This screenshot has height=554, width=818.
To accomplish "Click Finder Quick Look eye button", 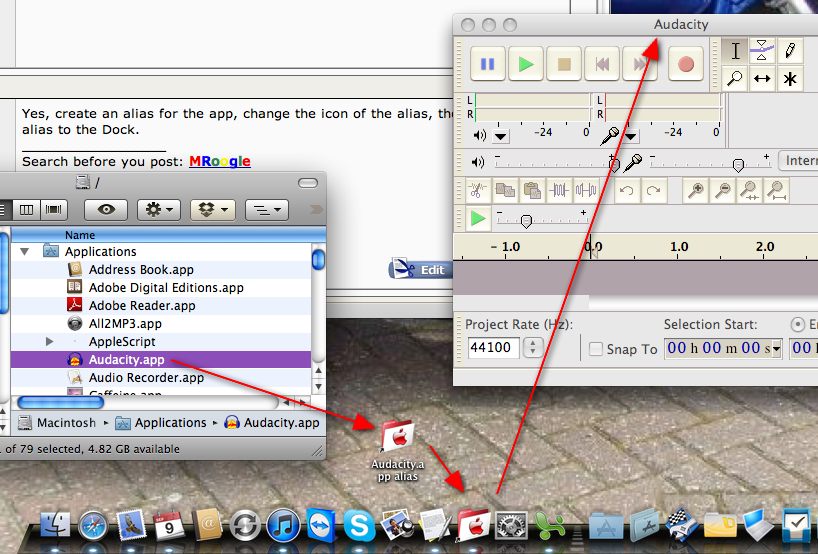I will (x=106, y=210).
